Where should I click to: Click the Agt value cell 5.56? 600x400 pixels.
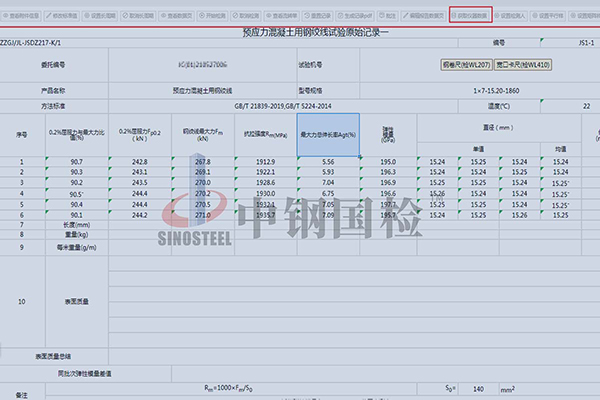[x=328, y=162]
